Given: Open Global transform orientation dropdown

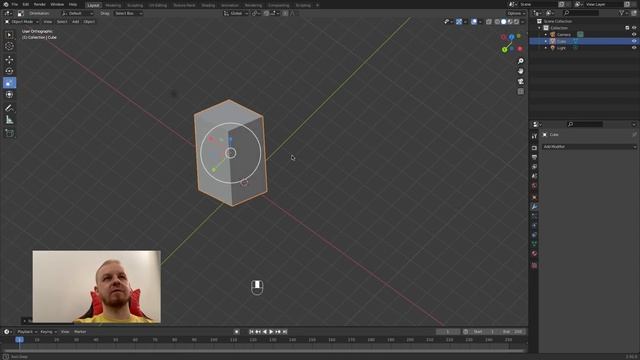Looking at the screenshot, I should point(236,13).
